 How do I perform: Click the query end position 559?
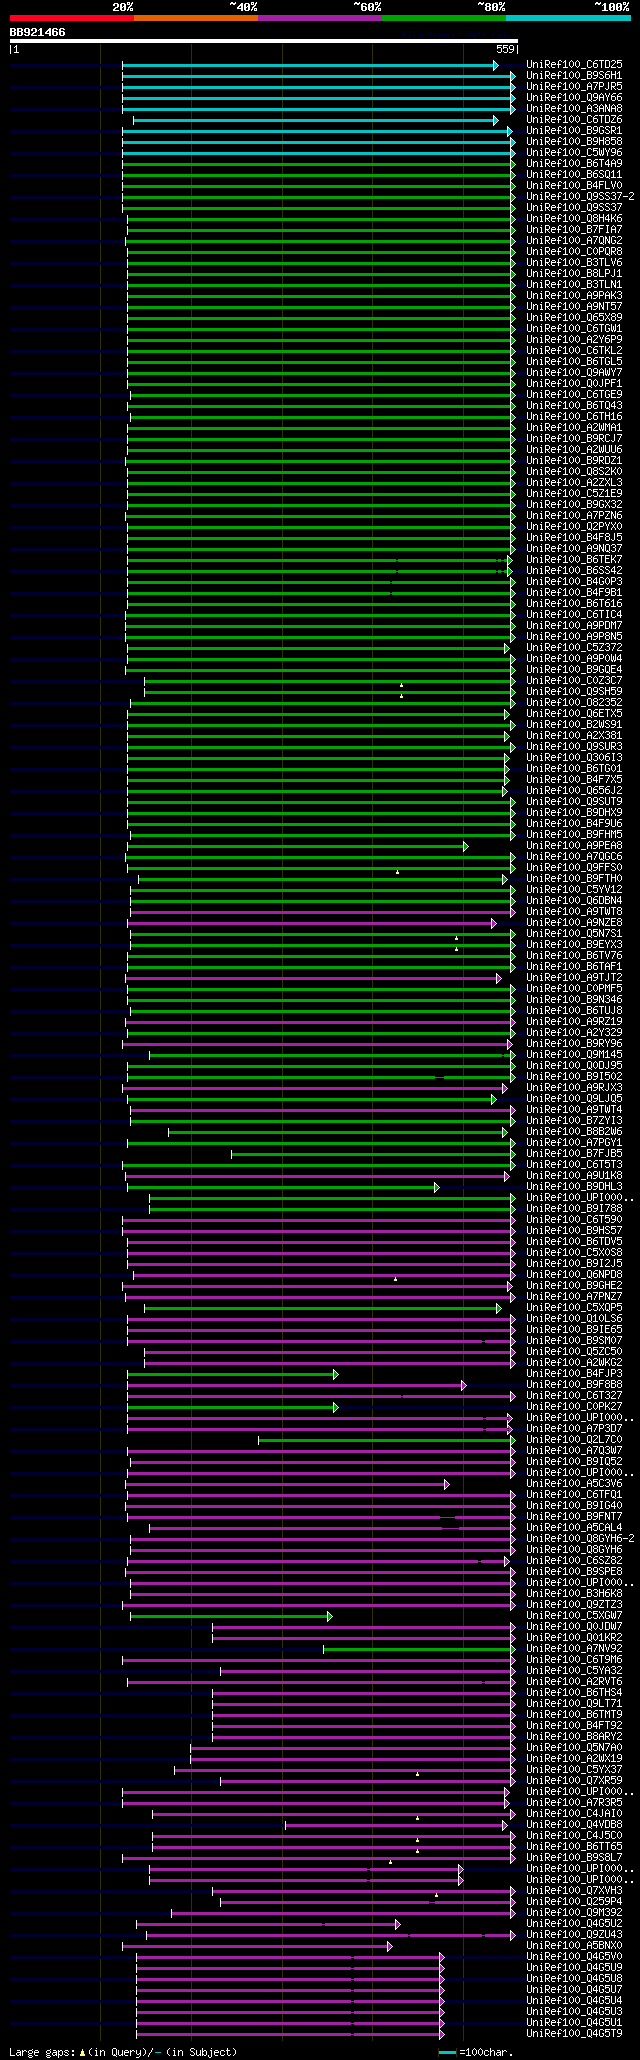(x=505, y=49)
